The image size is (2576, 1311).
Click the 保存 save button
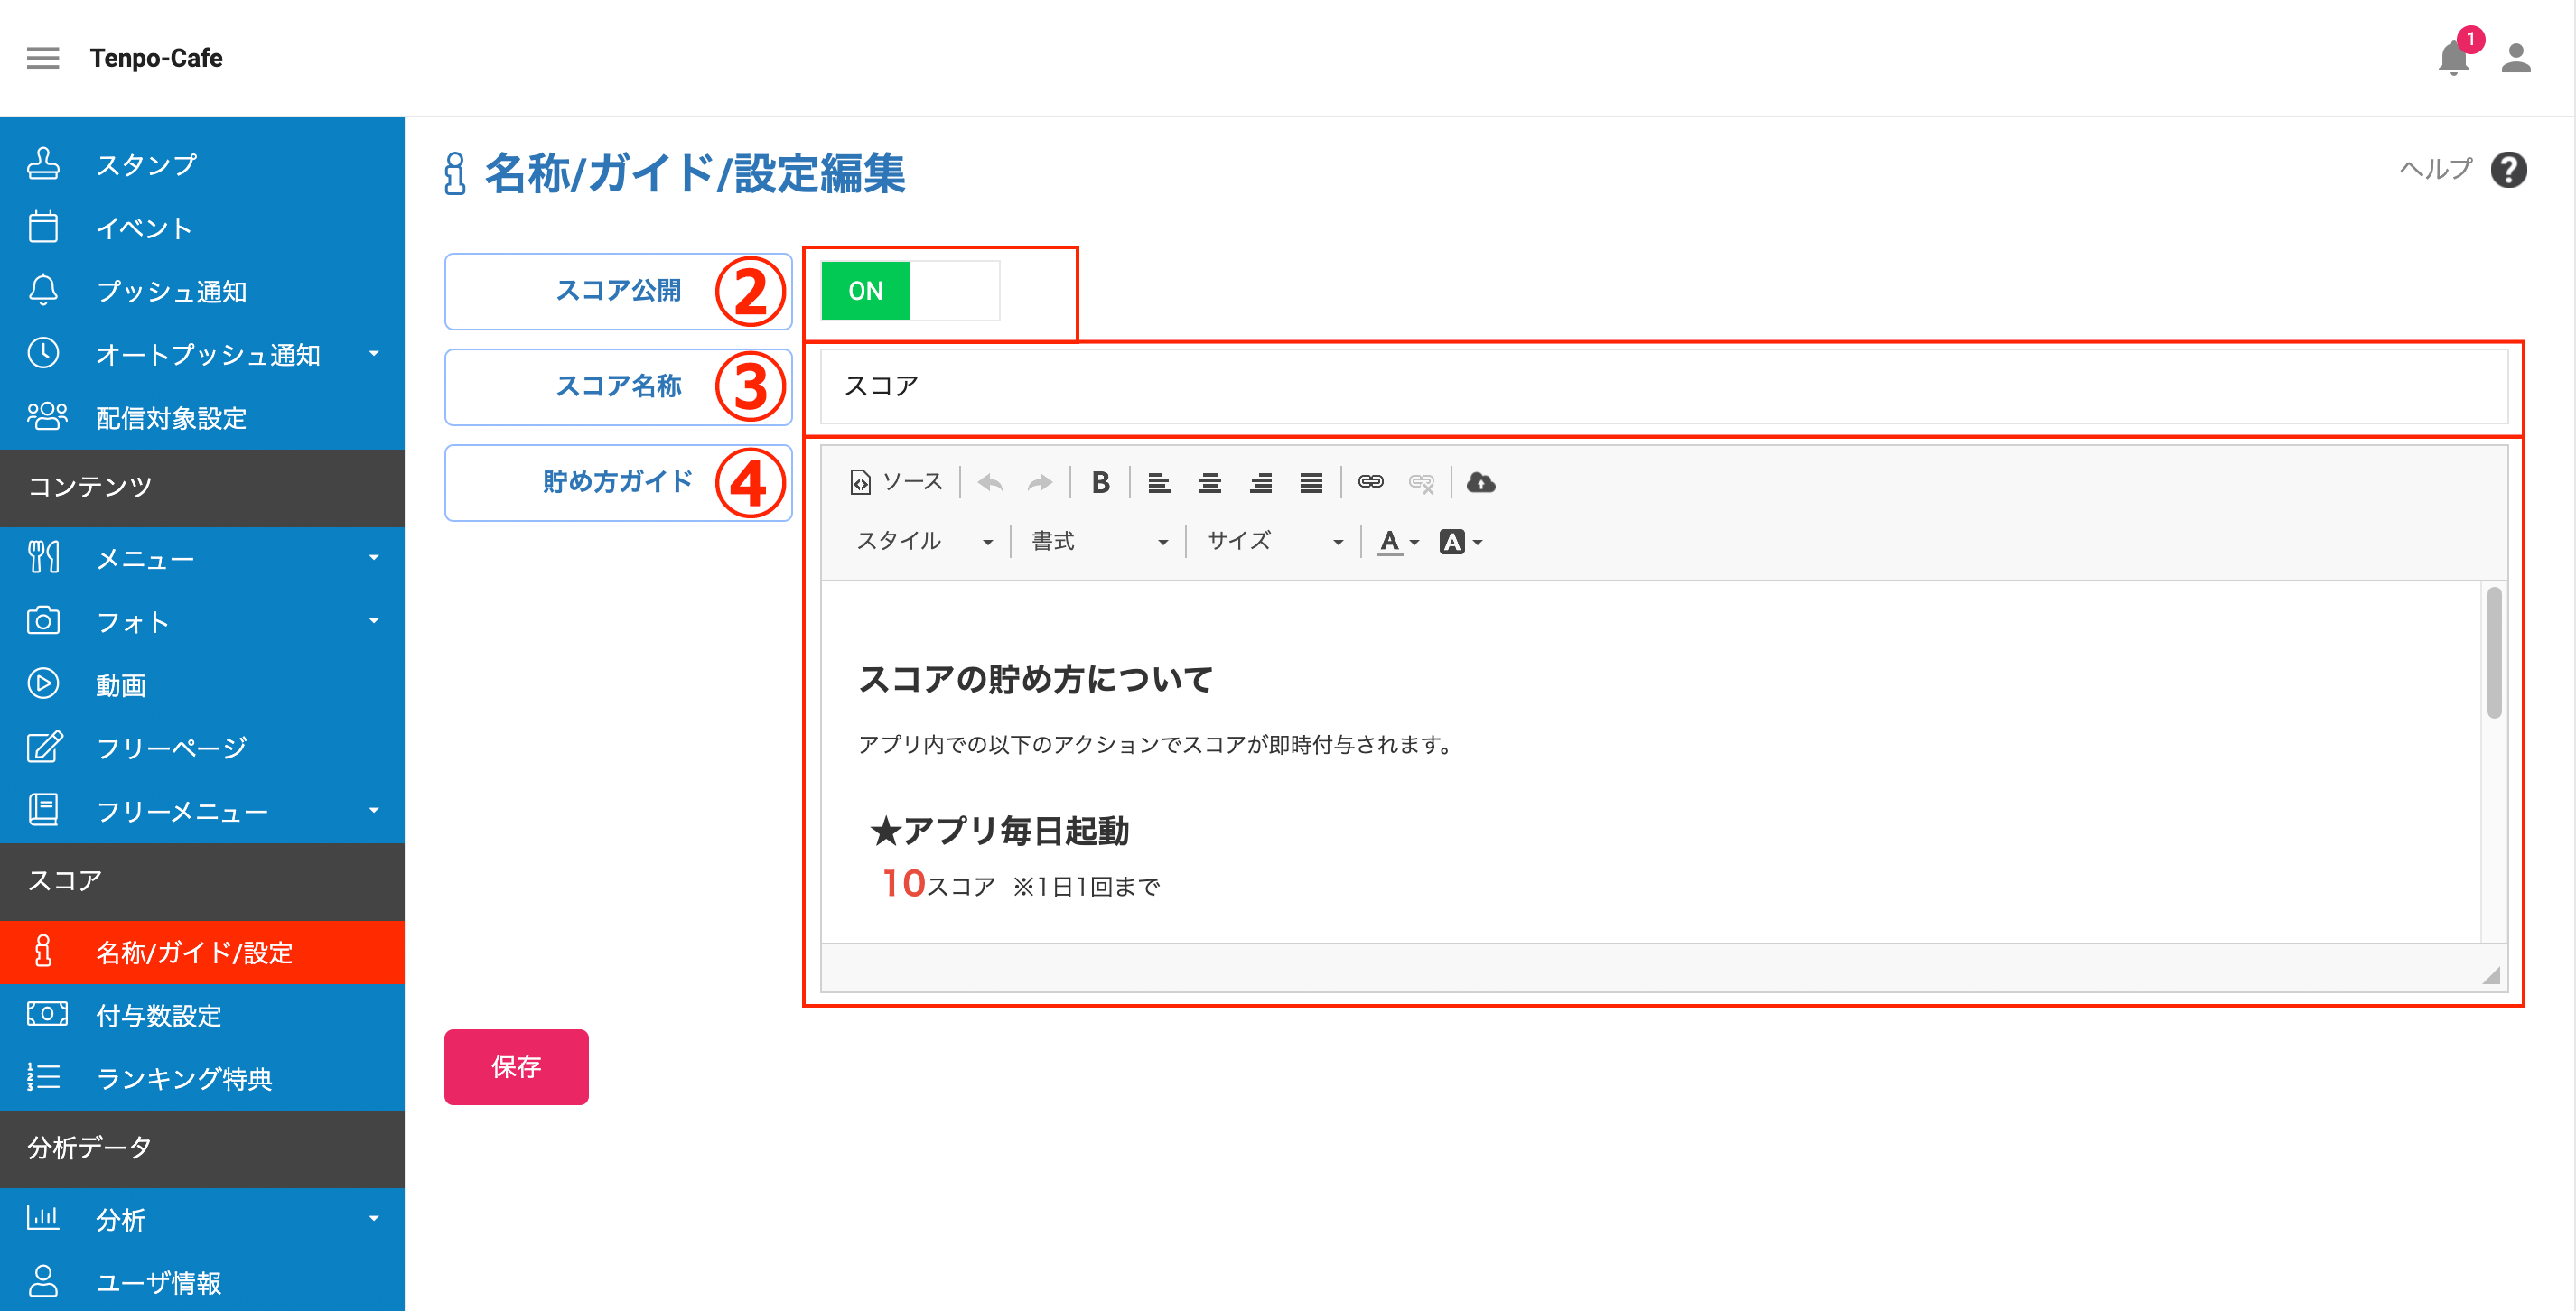[516, 1067]
